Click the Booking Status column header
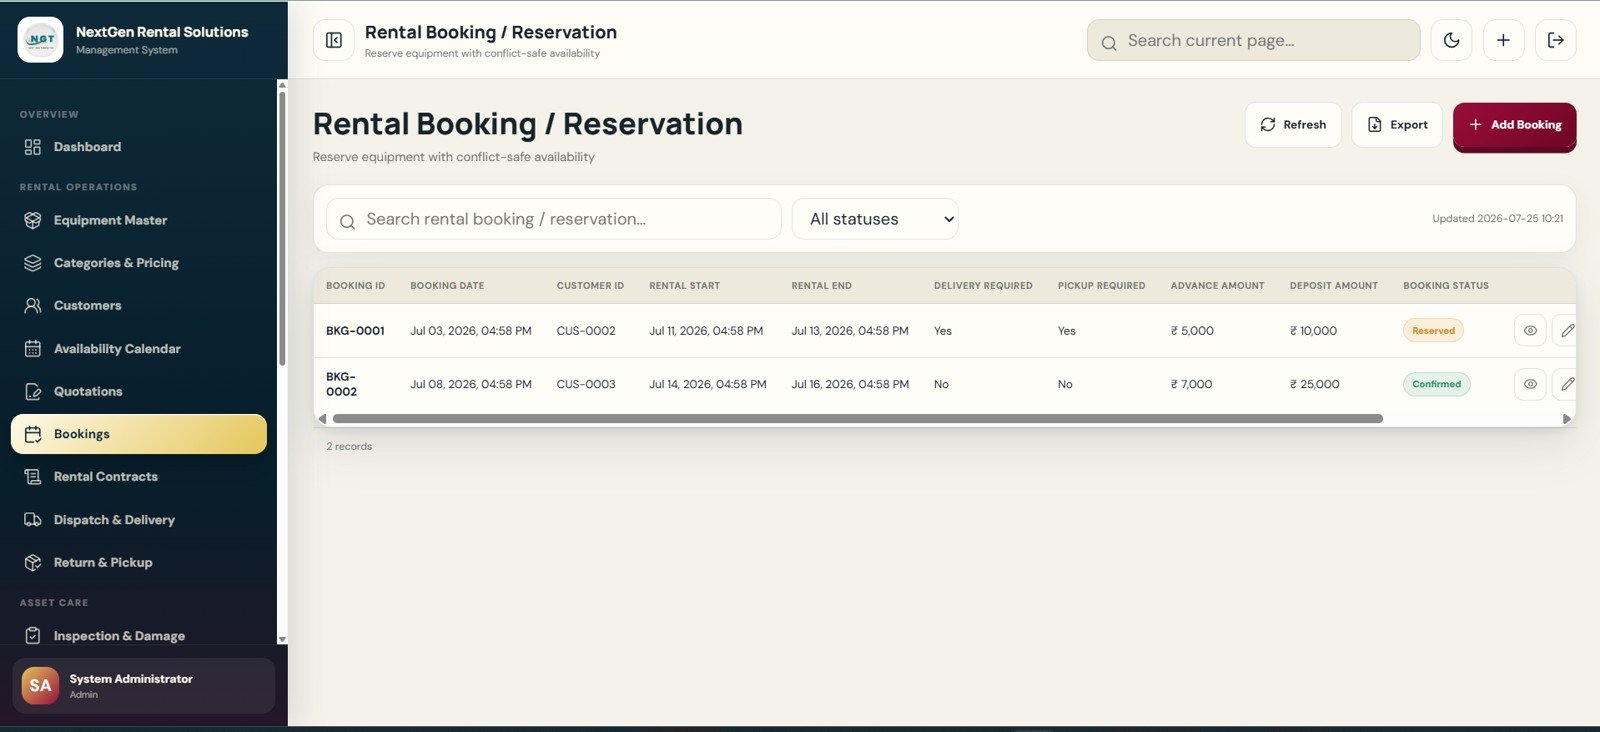1600x732 pixels. click(1445, 286)
